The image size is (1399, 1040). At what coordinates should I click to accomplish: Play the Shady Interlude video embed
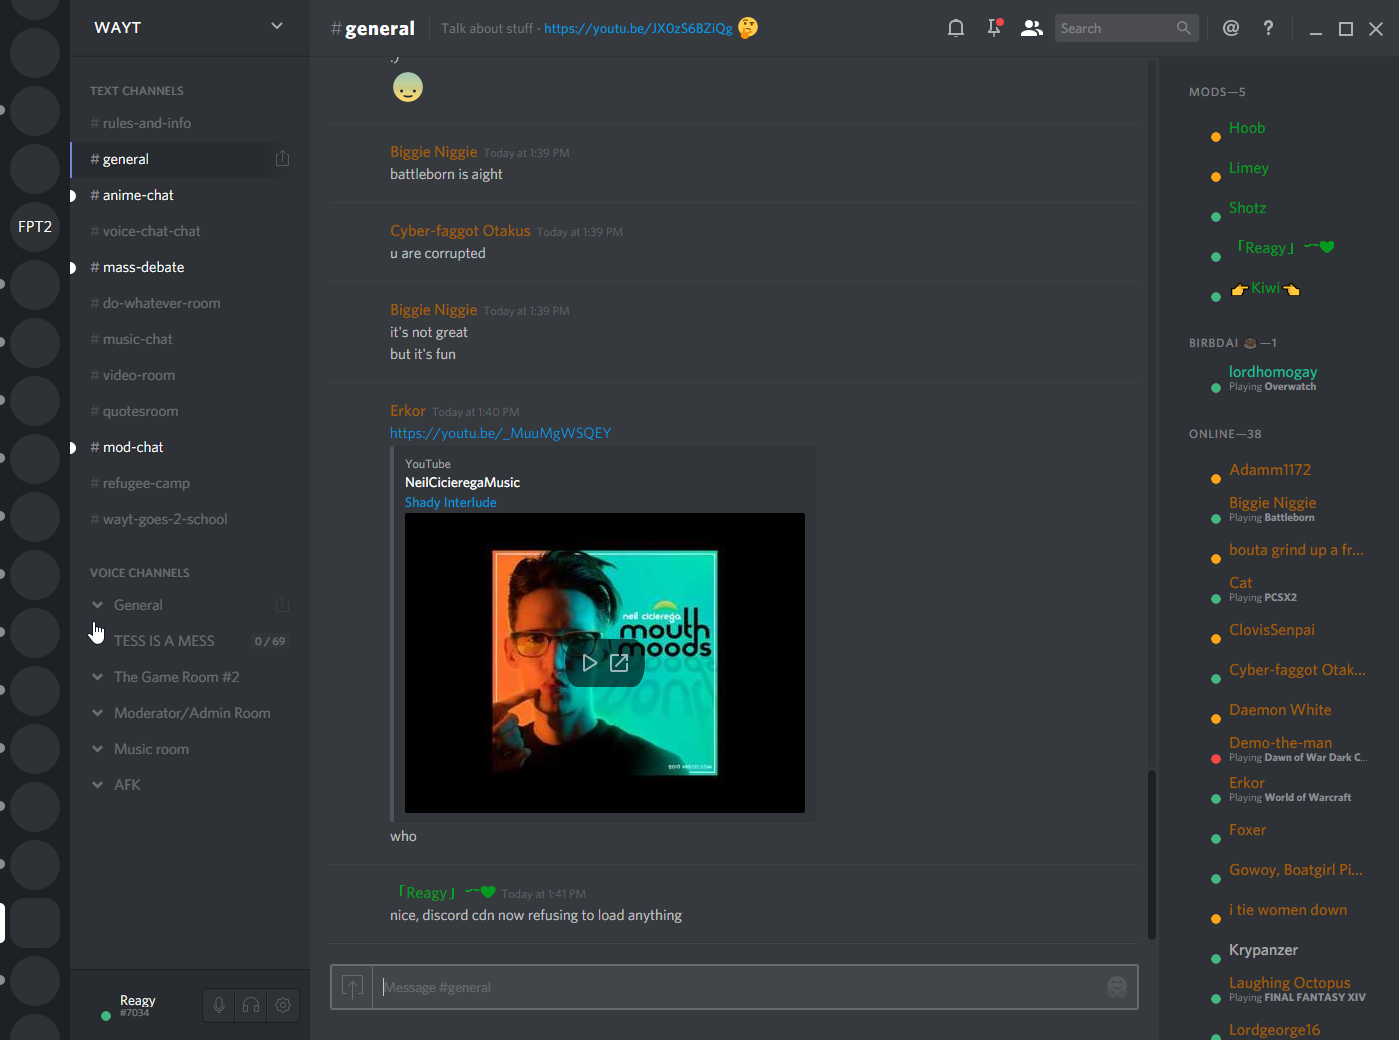pos(589,663)
